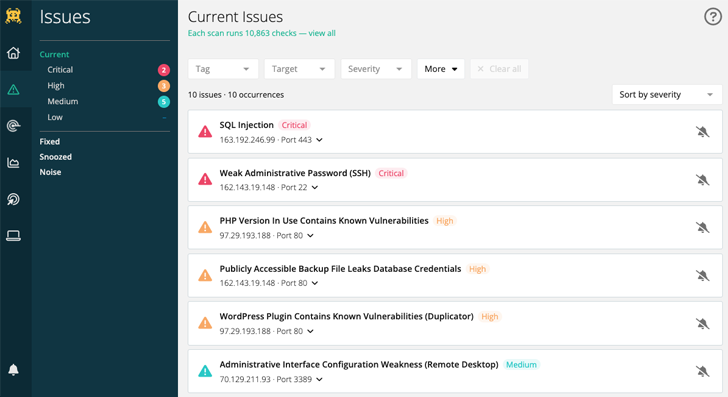Select Current in the issues menu
728x397 pixels.
54,54
